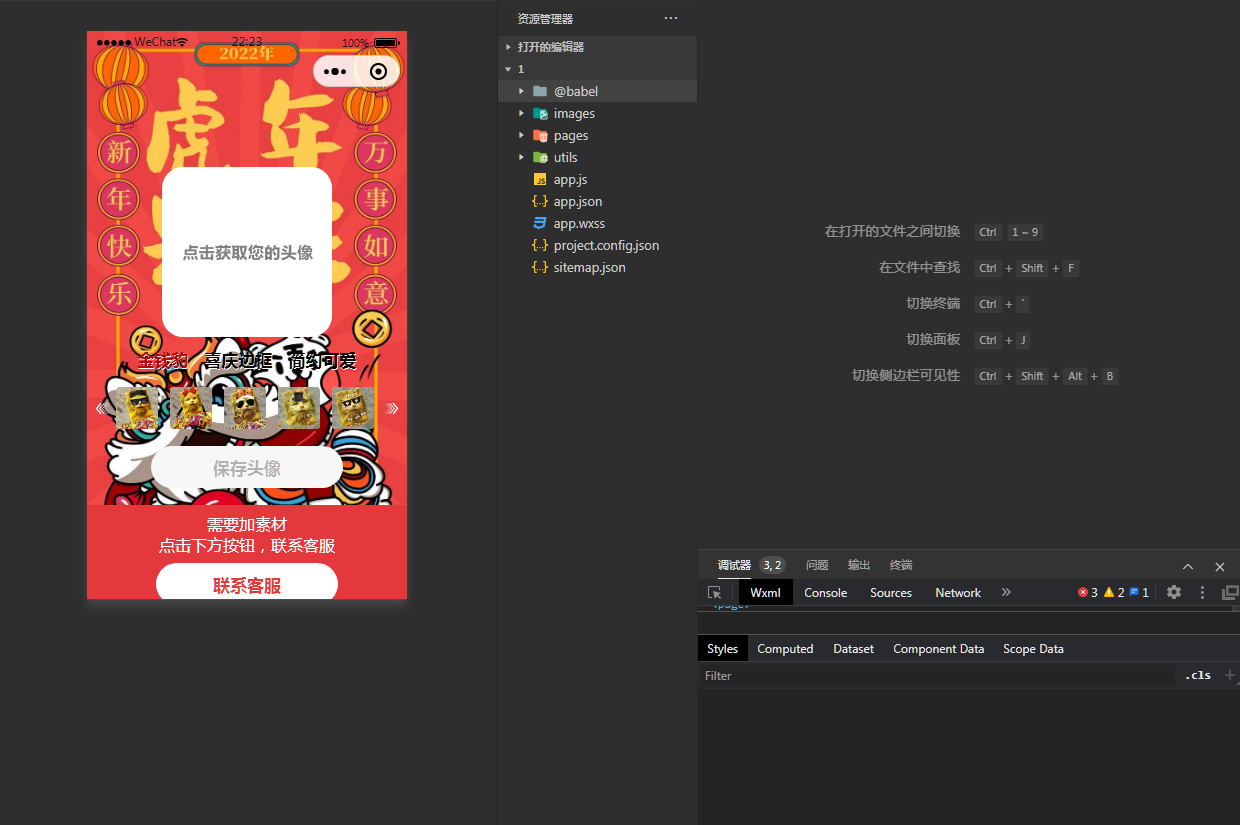
Task: Click the red error count badge
Action: (1089, 592)
